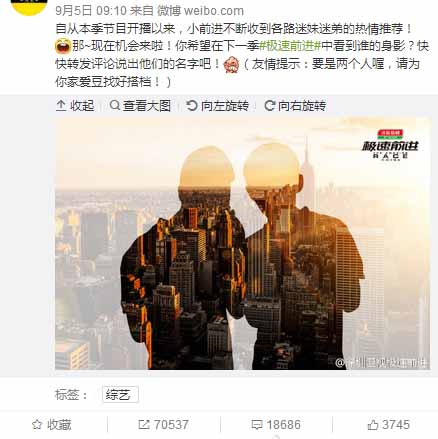The image size is (438, 439).
Task: Open the weibo.com source link
Action: click(213, 11)
